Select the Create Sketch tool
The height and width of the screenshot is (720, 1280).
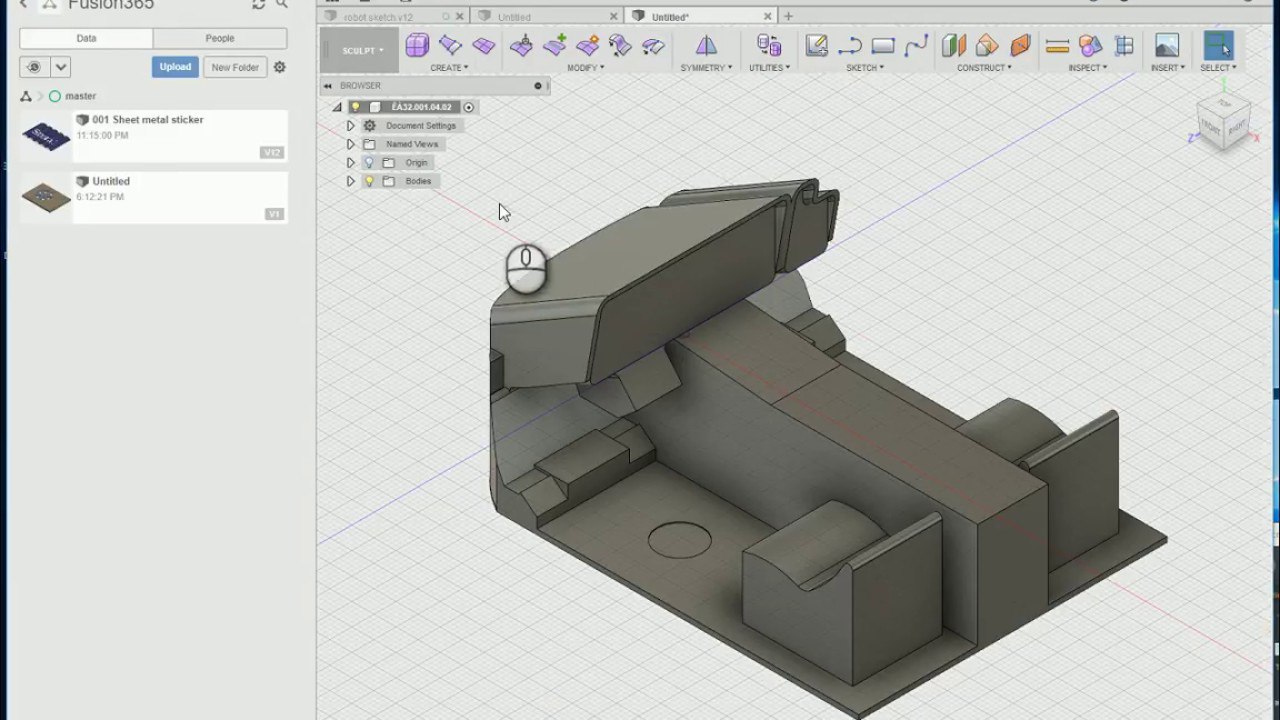click(x=816, y=46)
